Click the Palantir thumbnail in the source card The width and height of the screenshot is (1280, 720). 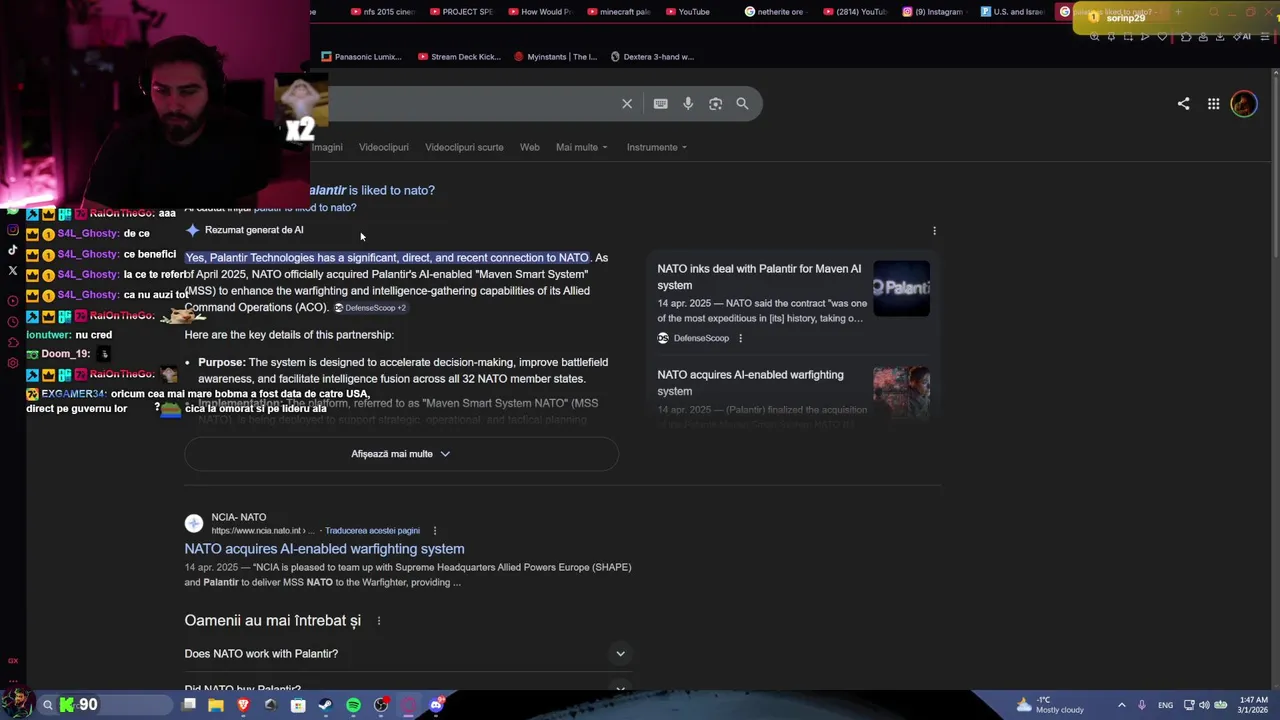point(901,288)
